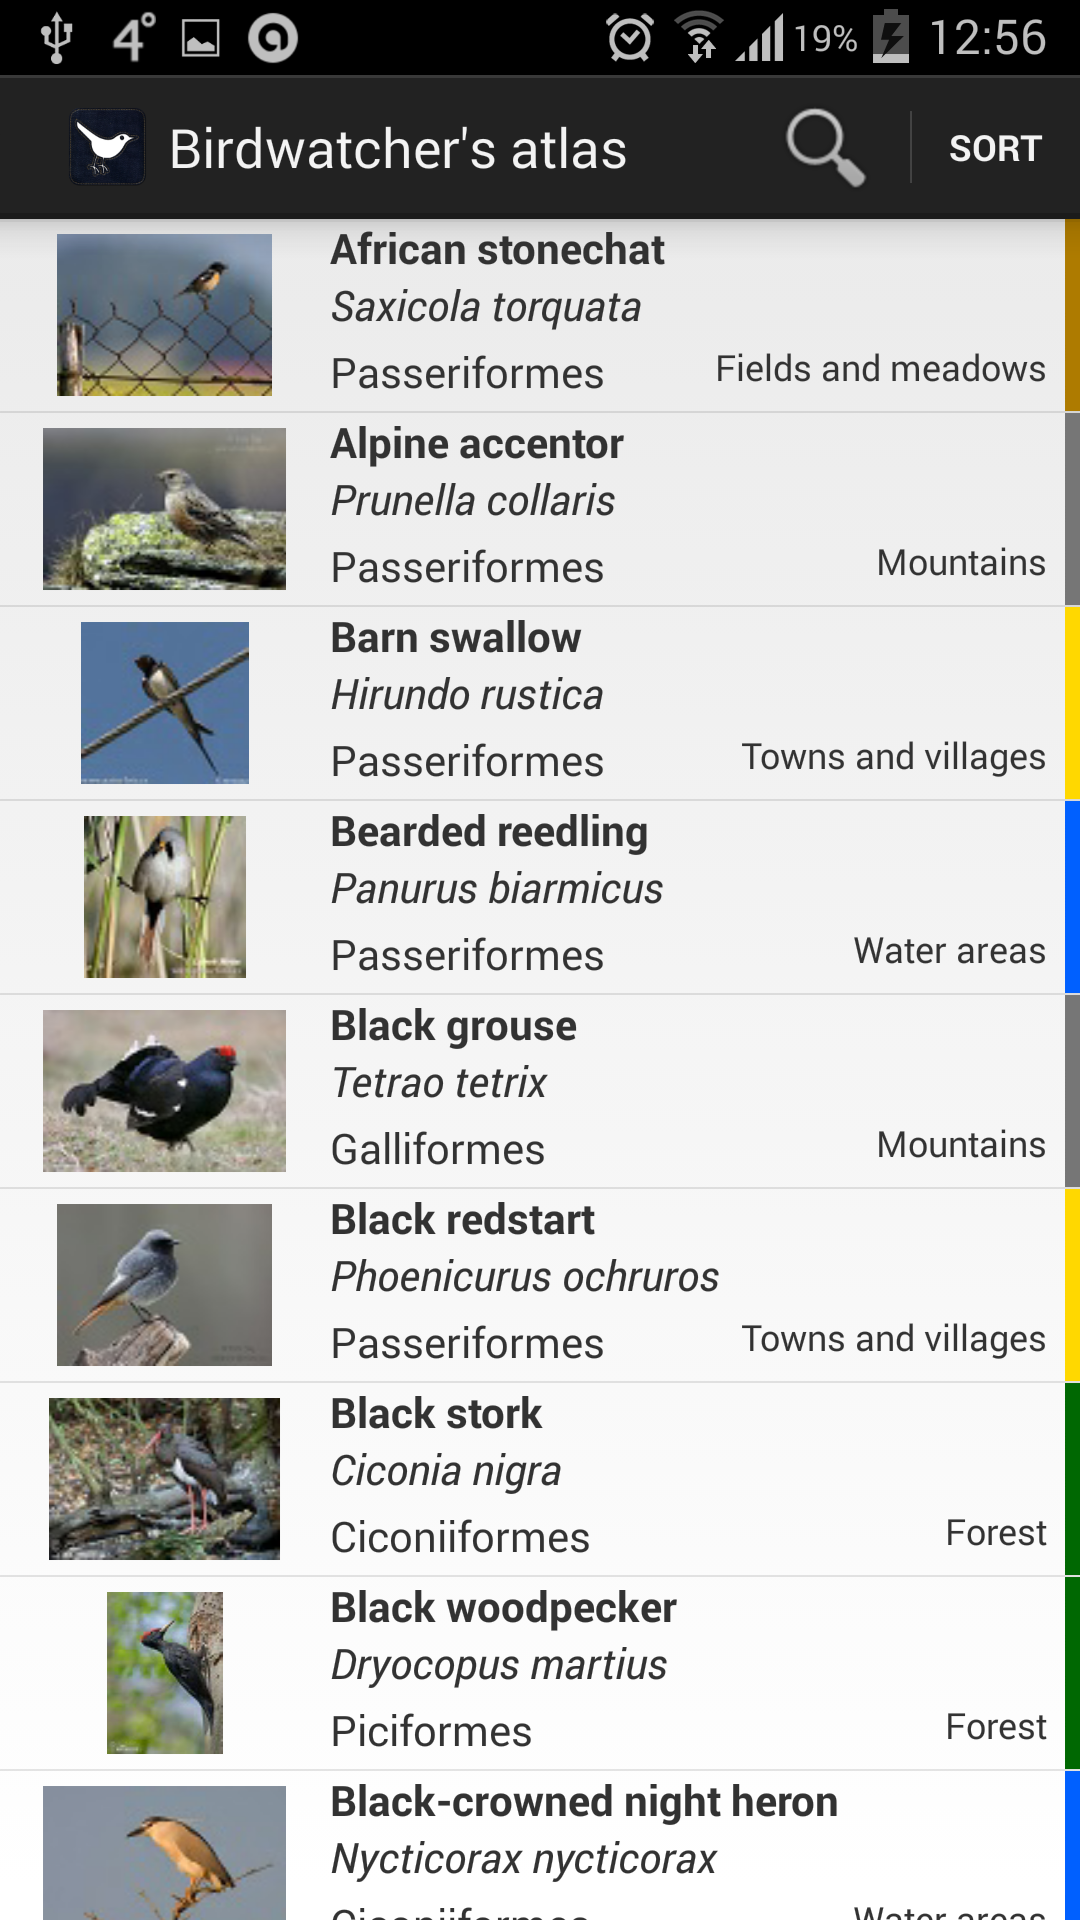
Task: Tap the picture notification status icon
Action: [x=200, y=38]
